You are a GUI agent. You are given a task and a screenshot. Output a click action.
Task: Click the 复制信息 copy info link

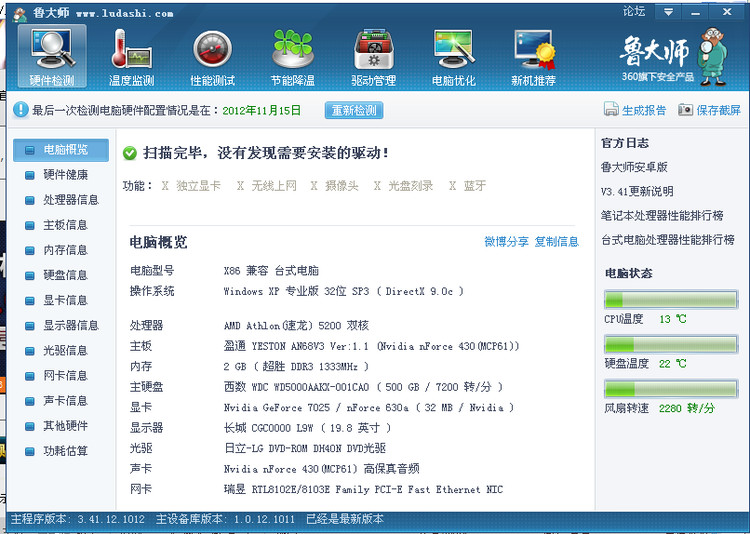click(x=556, y=242)
